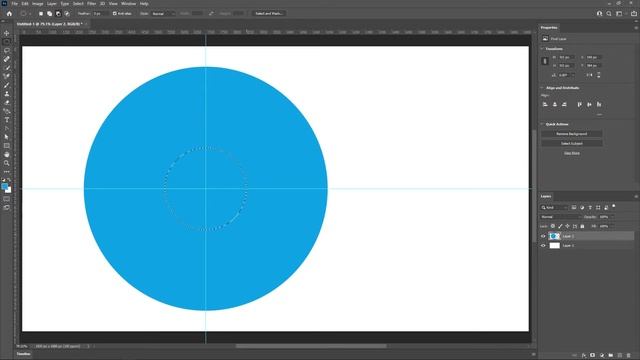Image resolution: width=640 pixels, height=360 pixels.
Task: Delete layer trash icon
Action: [x=629, y=356]
